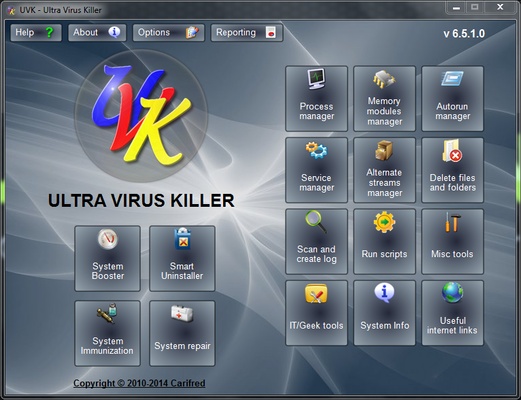The height and width of the screenshot is (400, 521).
Task: Open Alternate streams manager
Action: pyautogui.click(x=384, y=170)
